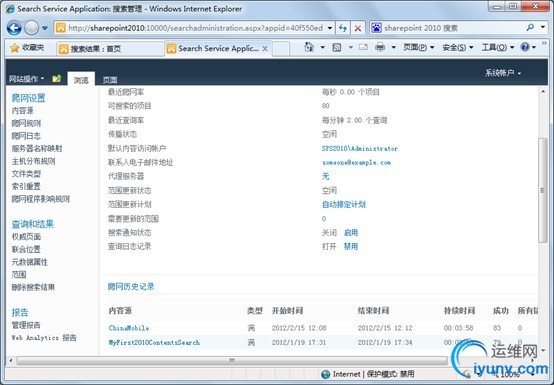Click the 无 proxy server link

click(x=325, y=176)
